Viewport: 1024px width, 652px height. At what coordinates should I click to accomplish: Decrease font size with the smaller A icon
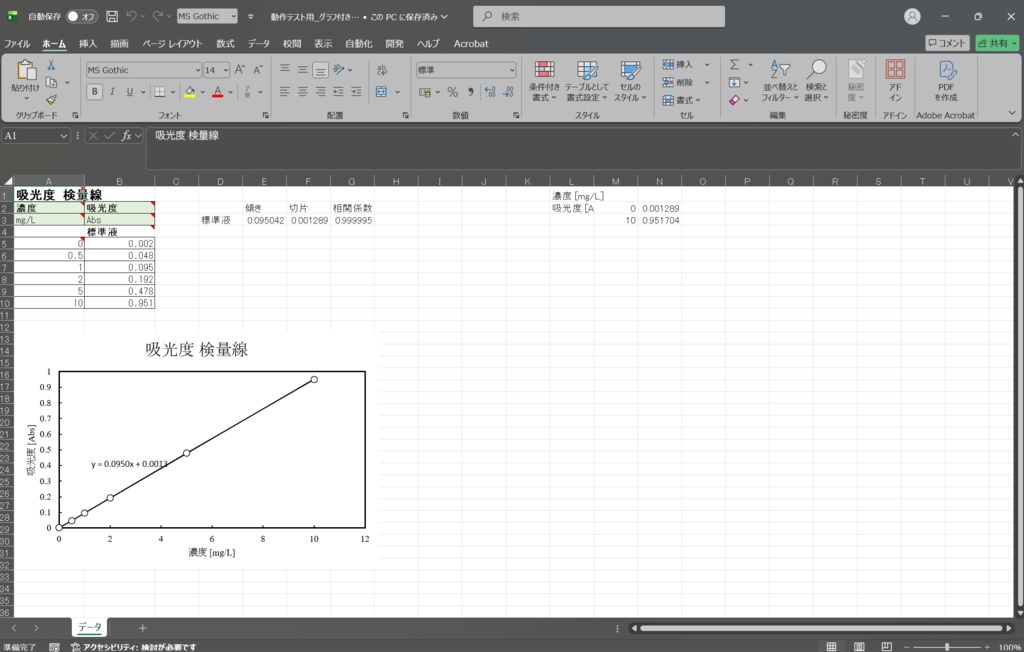pos(258,70)
